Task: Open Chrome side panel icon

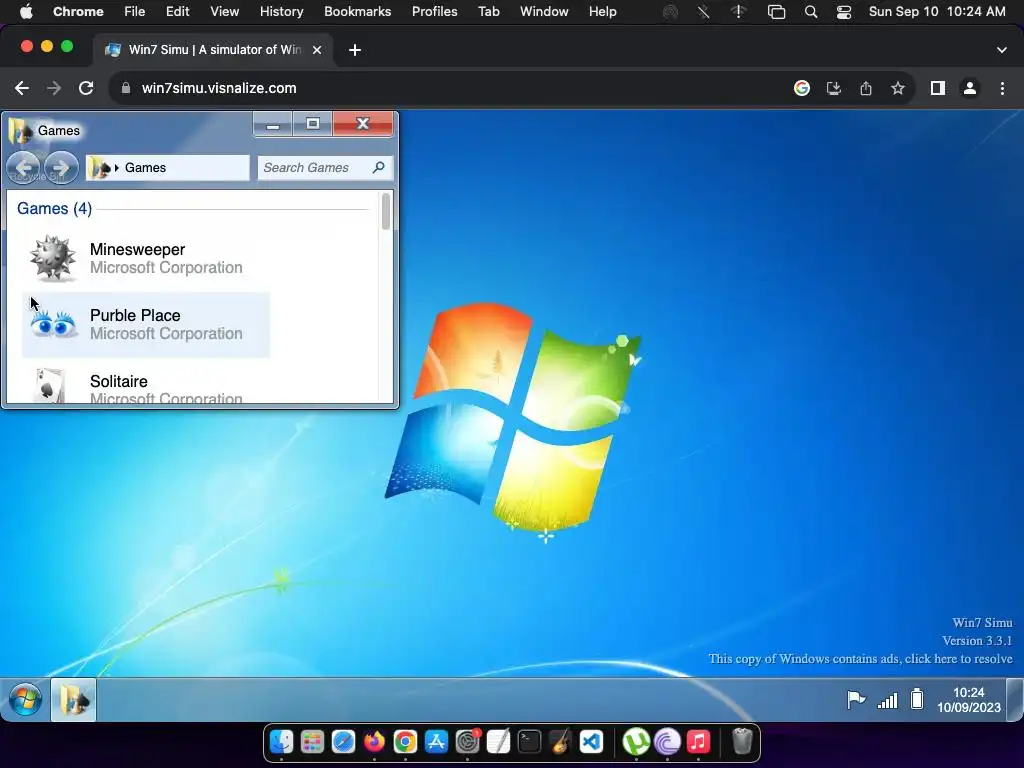Action: [938, 88]
